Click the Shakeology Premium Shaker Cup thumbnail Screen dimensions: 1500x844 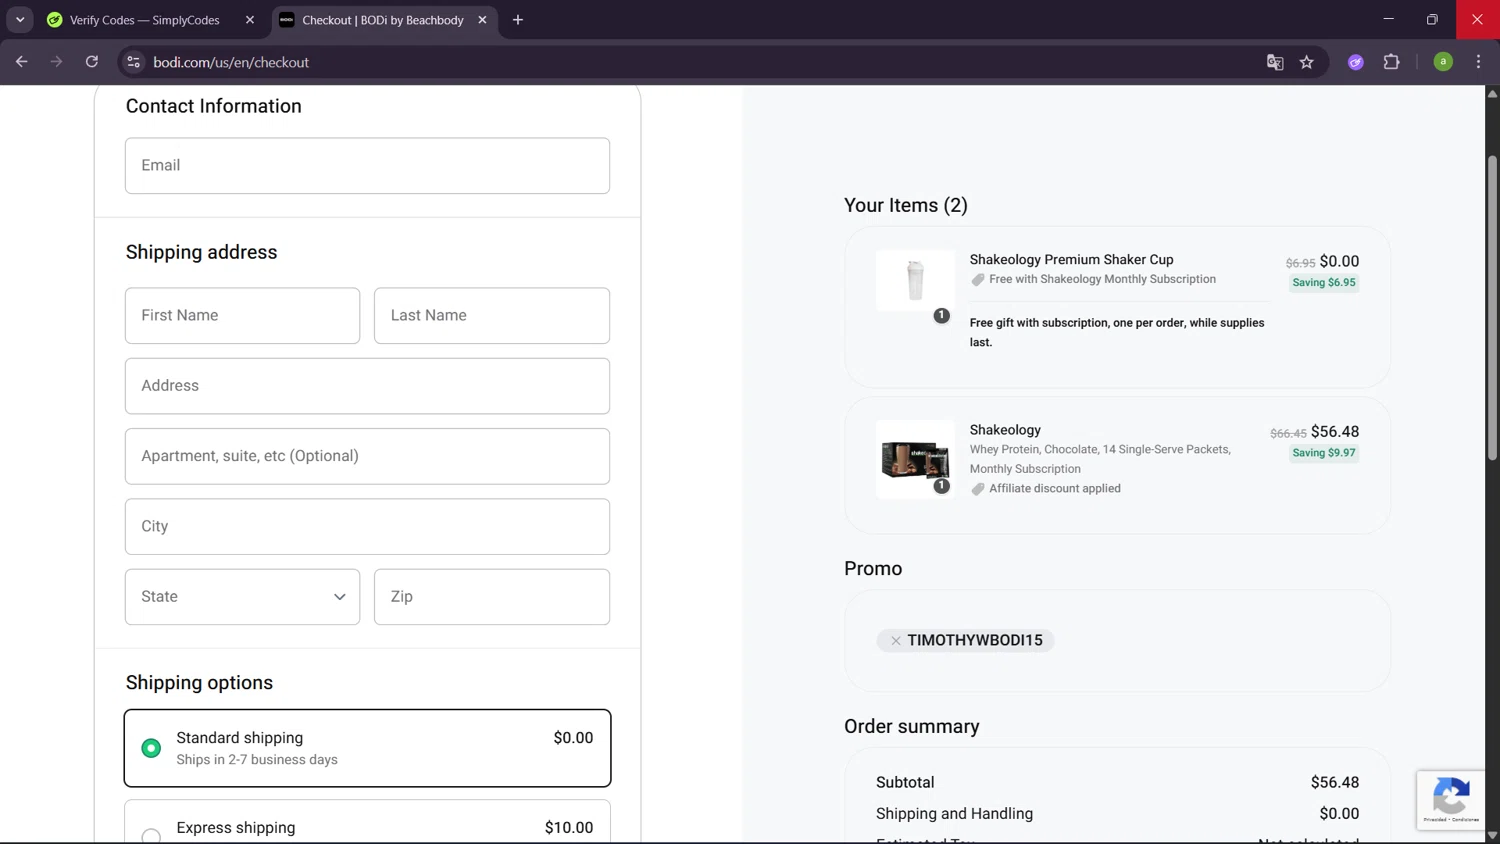click(x=915, y=281)
